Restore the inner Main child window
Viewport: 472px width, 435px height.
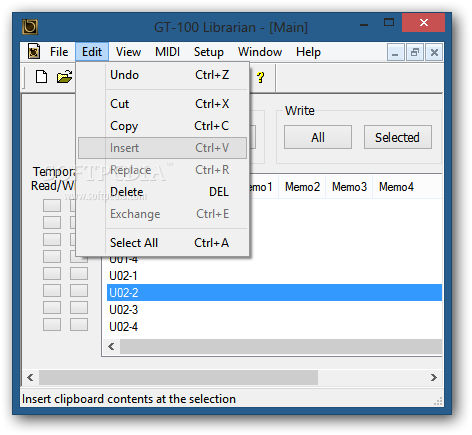[415, 52]
